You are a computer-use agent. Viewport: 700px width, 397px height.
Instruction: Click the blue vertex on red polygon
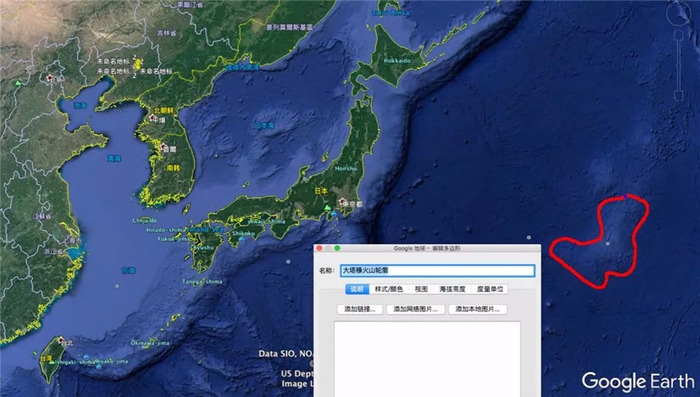(x=625, y=196)
